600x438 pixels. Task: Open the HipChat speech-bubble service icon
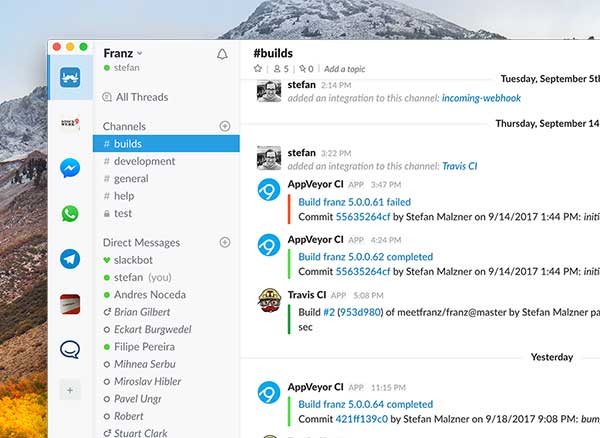[x=70, y=349]
